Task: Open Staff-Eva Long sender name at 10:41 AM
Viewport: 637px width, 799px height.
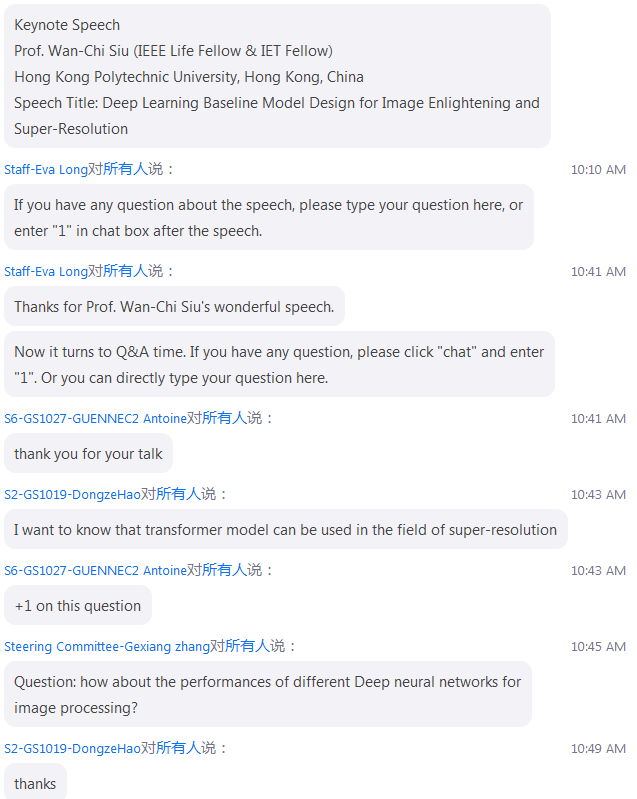Action: click(x=46, y=271)
